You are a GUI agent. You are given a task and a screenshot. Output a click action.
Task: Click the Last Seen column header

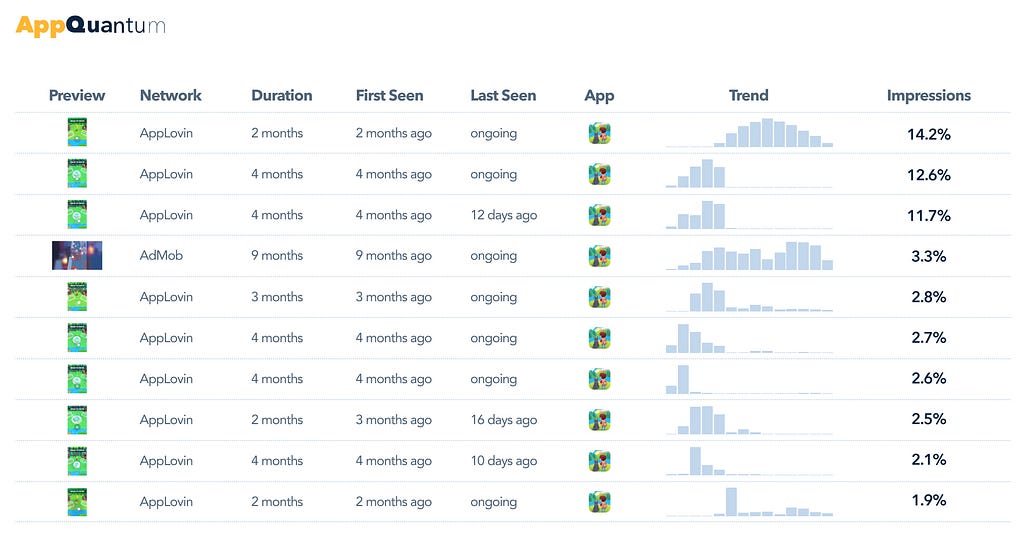503,95
